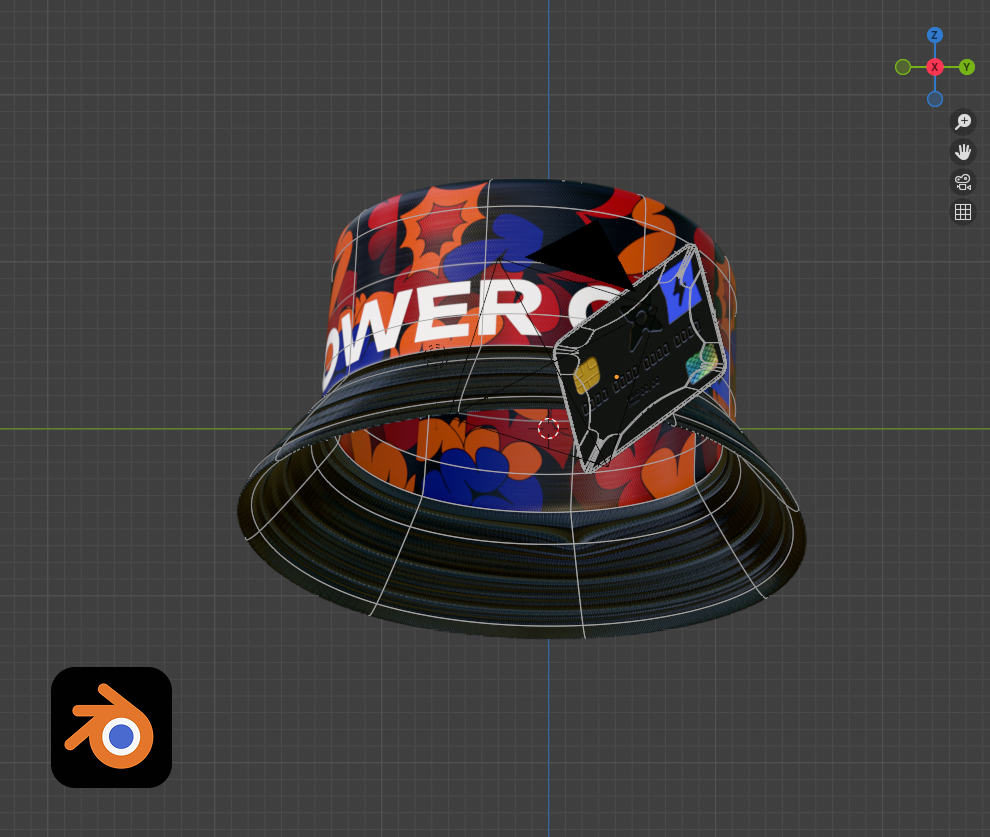Click the Blender logo badge
Screen dimensions: 990x837
(x=111, y=727)
